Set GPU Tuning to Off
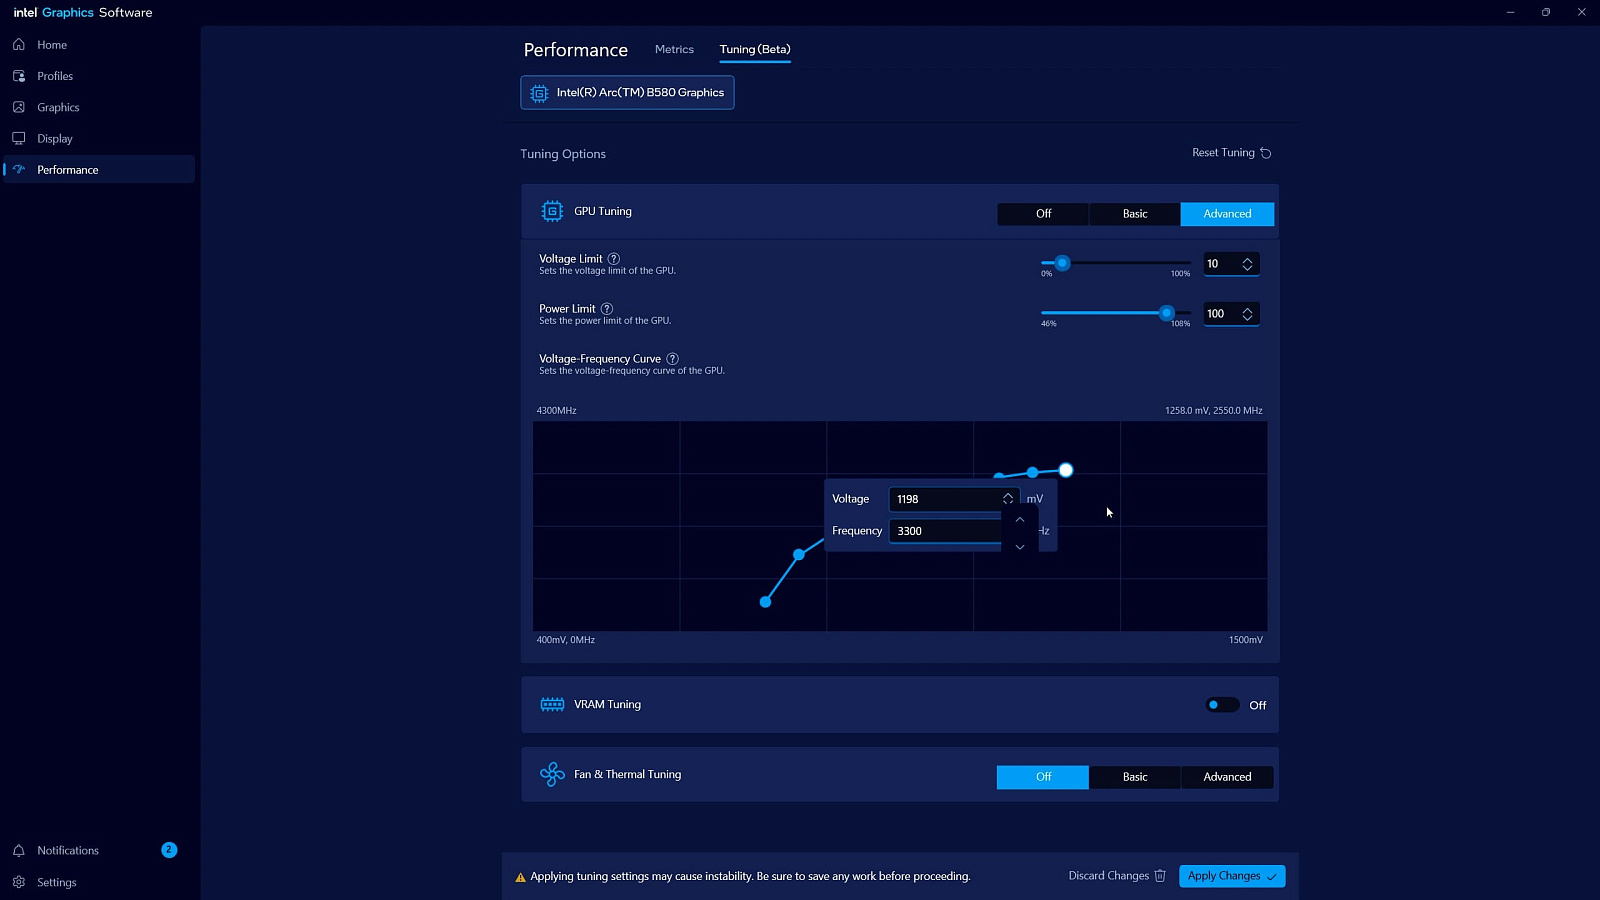Viewport: 1600px width, 900px height. click(x=1043, y=214)
